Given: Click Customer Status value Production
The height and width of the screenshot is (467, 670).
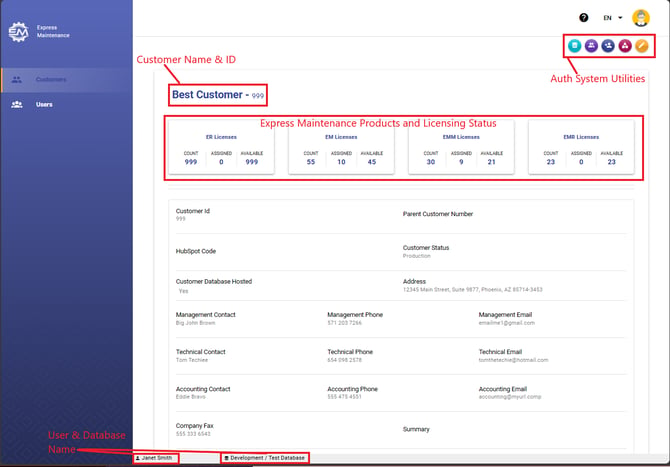Looking at the screenshot, I should click(417, 256).
